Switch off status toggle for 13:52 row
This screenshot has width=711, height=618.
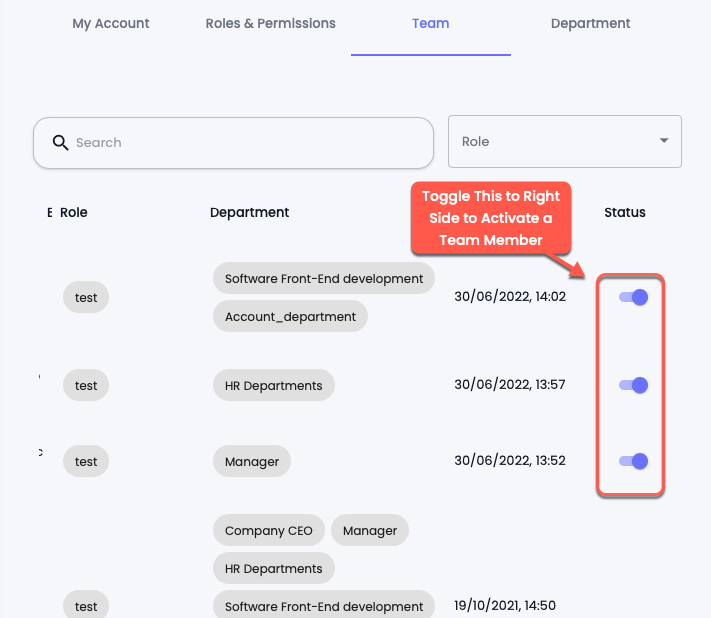634,461
